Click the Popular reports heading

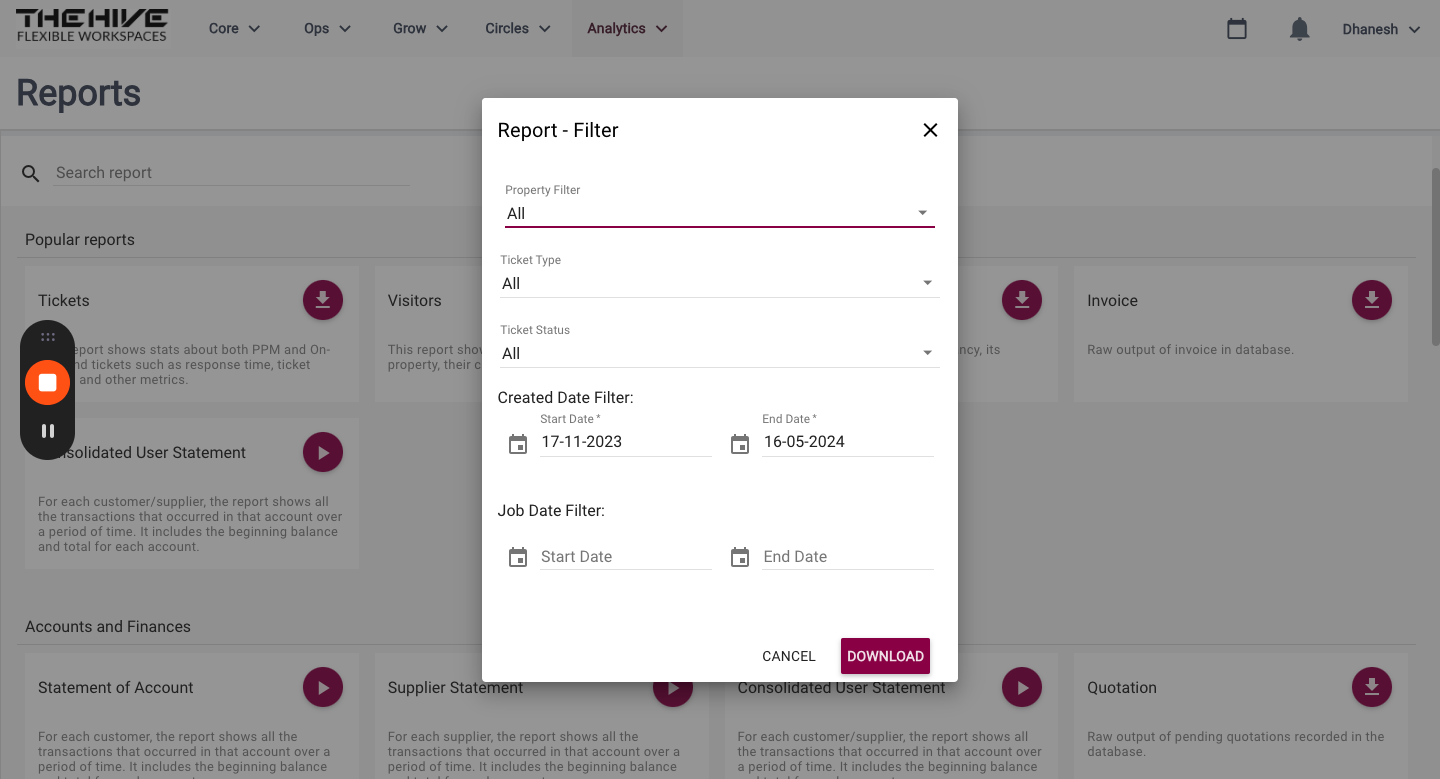(x=80, y=240)
